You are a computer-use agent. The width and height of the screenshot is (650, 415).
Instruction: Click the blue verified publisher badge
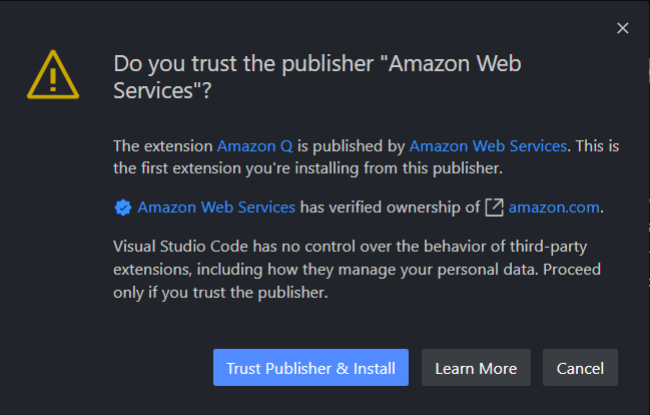[x=123, y=208]
